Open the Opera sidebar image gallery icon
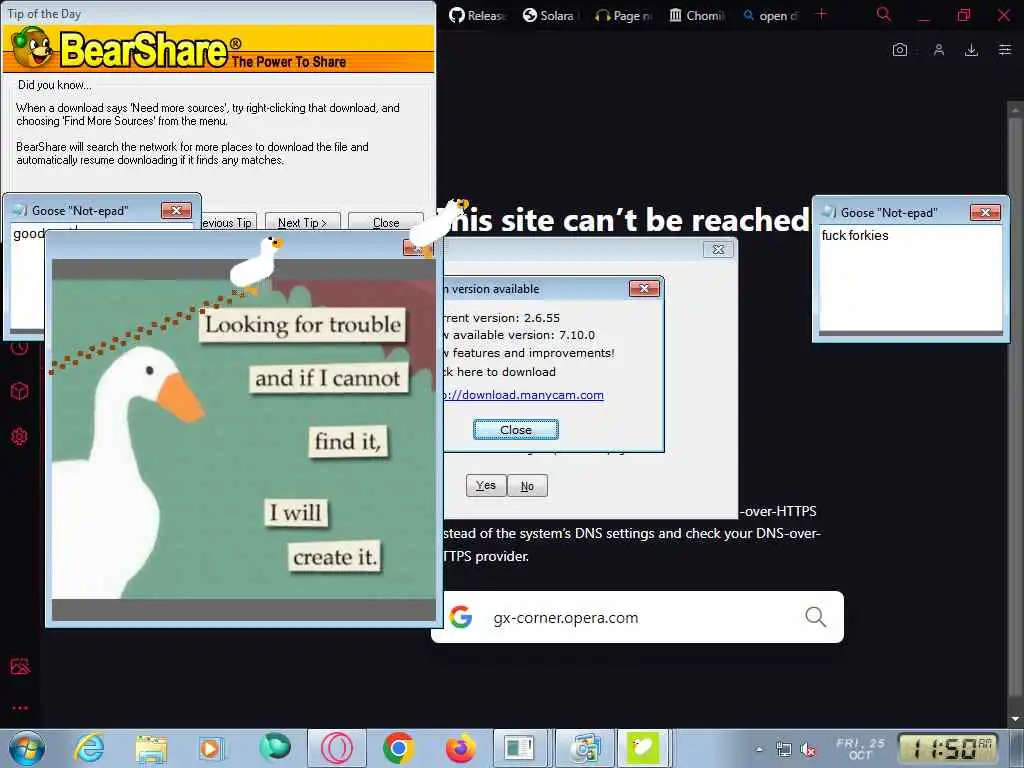The image size is (1024, 768). tap(20, 666)
